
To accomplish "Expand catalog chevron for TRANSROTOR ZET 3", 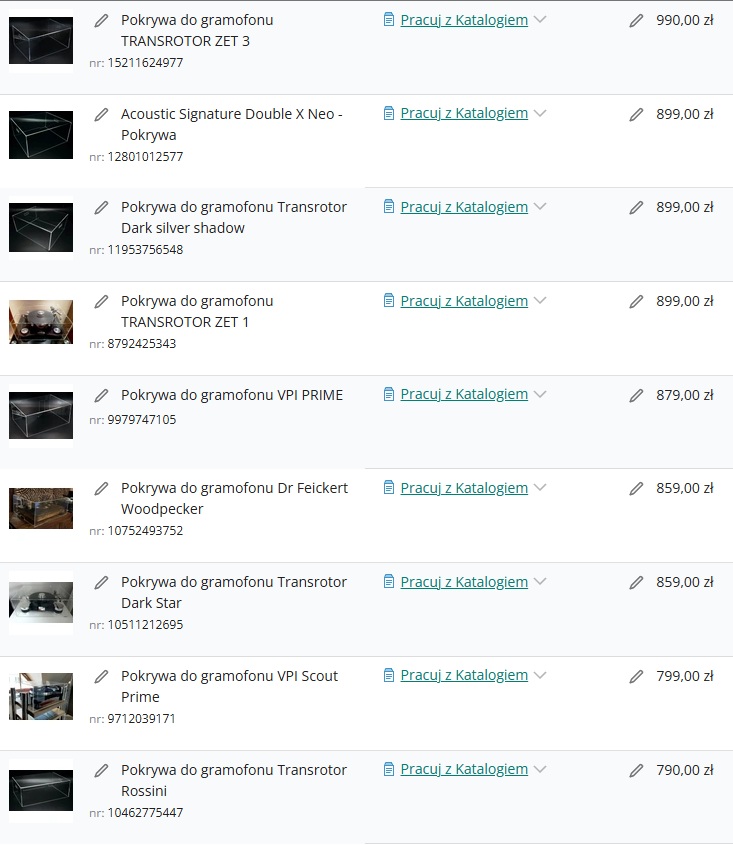I will (540, 20).
